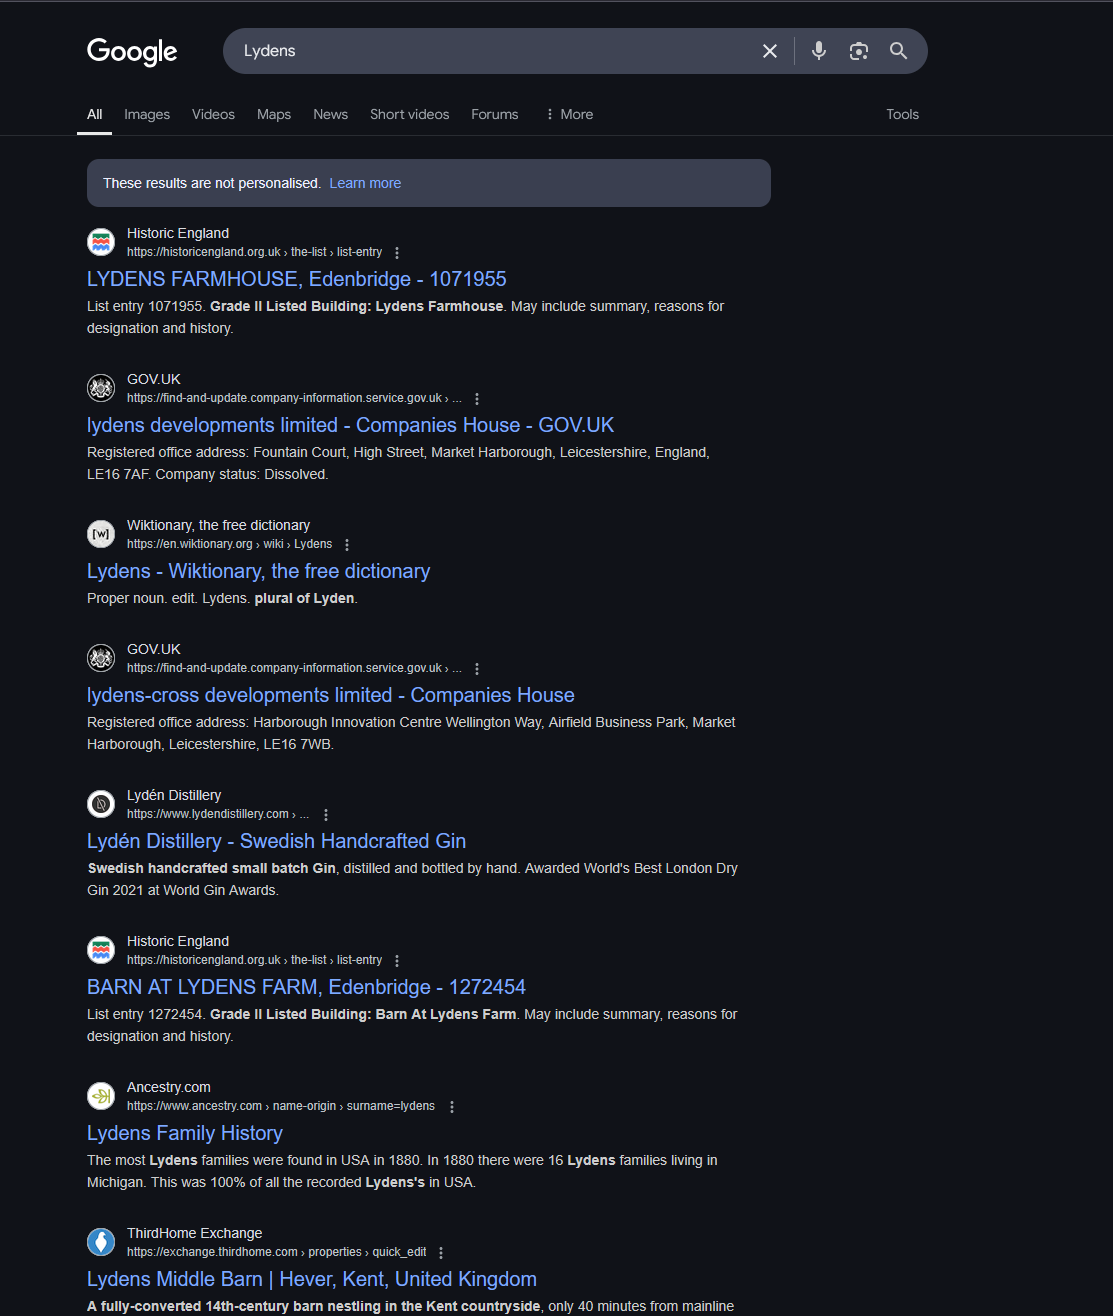The image size is (1113, 1316).
Task: Start a voice search with microphone
Action: click(x=819, y=51)
